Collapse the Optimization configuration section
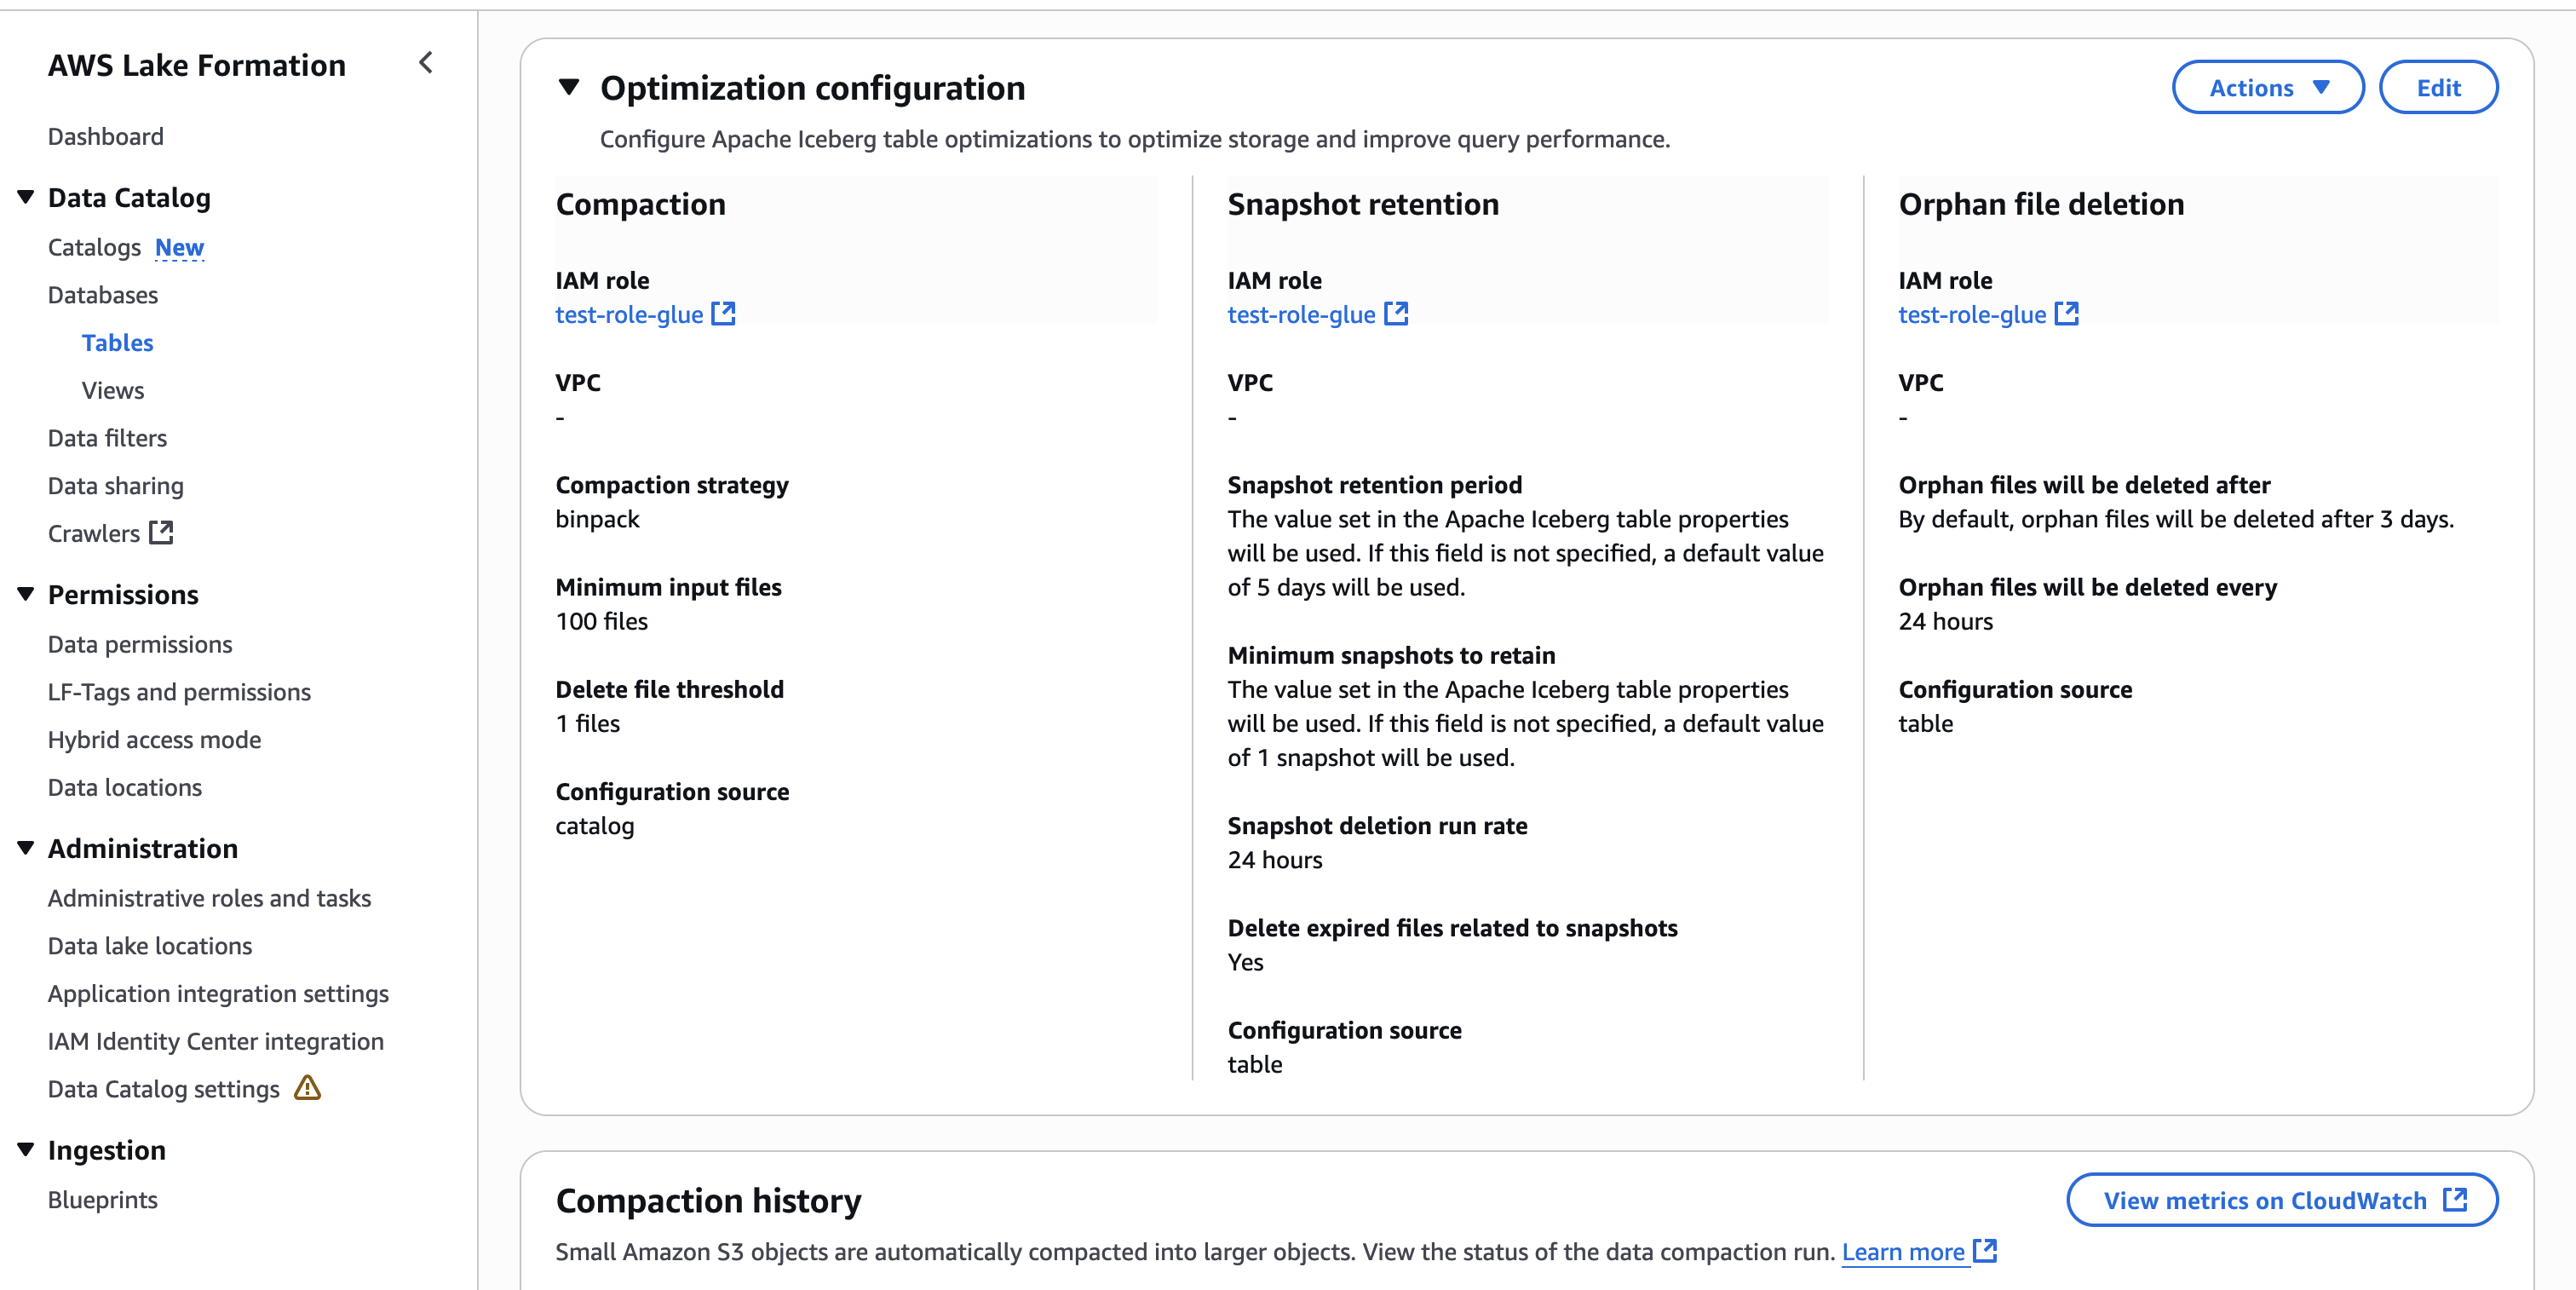Image resolution: width=2576 pixels, height=1290 pixels. (x=568, y=87)
